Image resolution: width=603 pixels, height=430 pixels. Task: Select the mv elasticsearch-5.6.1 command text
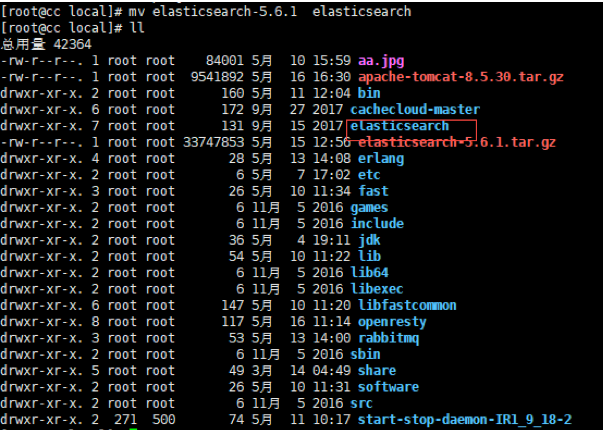pos(213,12)
